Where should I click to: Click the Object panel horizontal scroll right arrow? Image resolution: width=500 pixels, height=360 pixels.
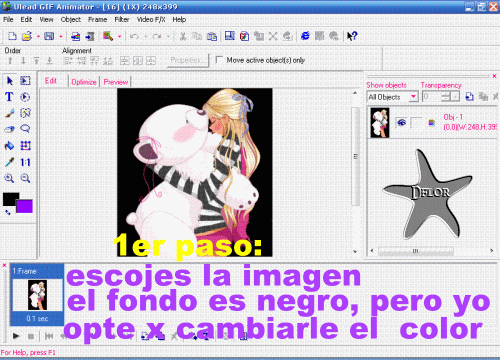coord(492,250)
